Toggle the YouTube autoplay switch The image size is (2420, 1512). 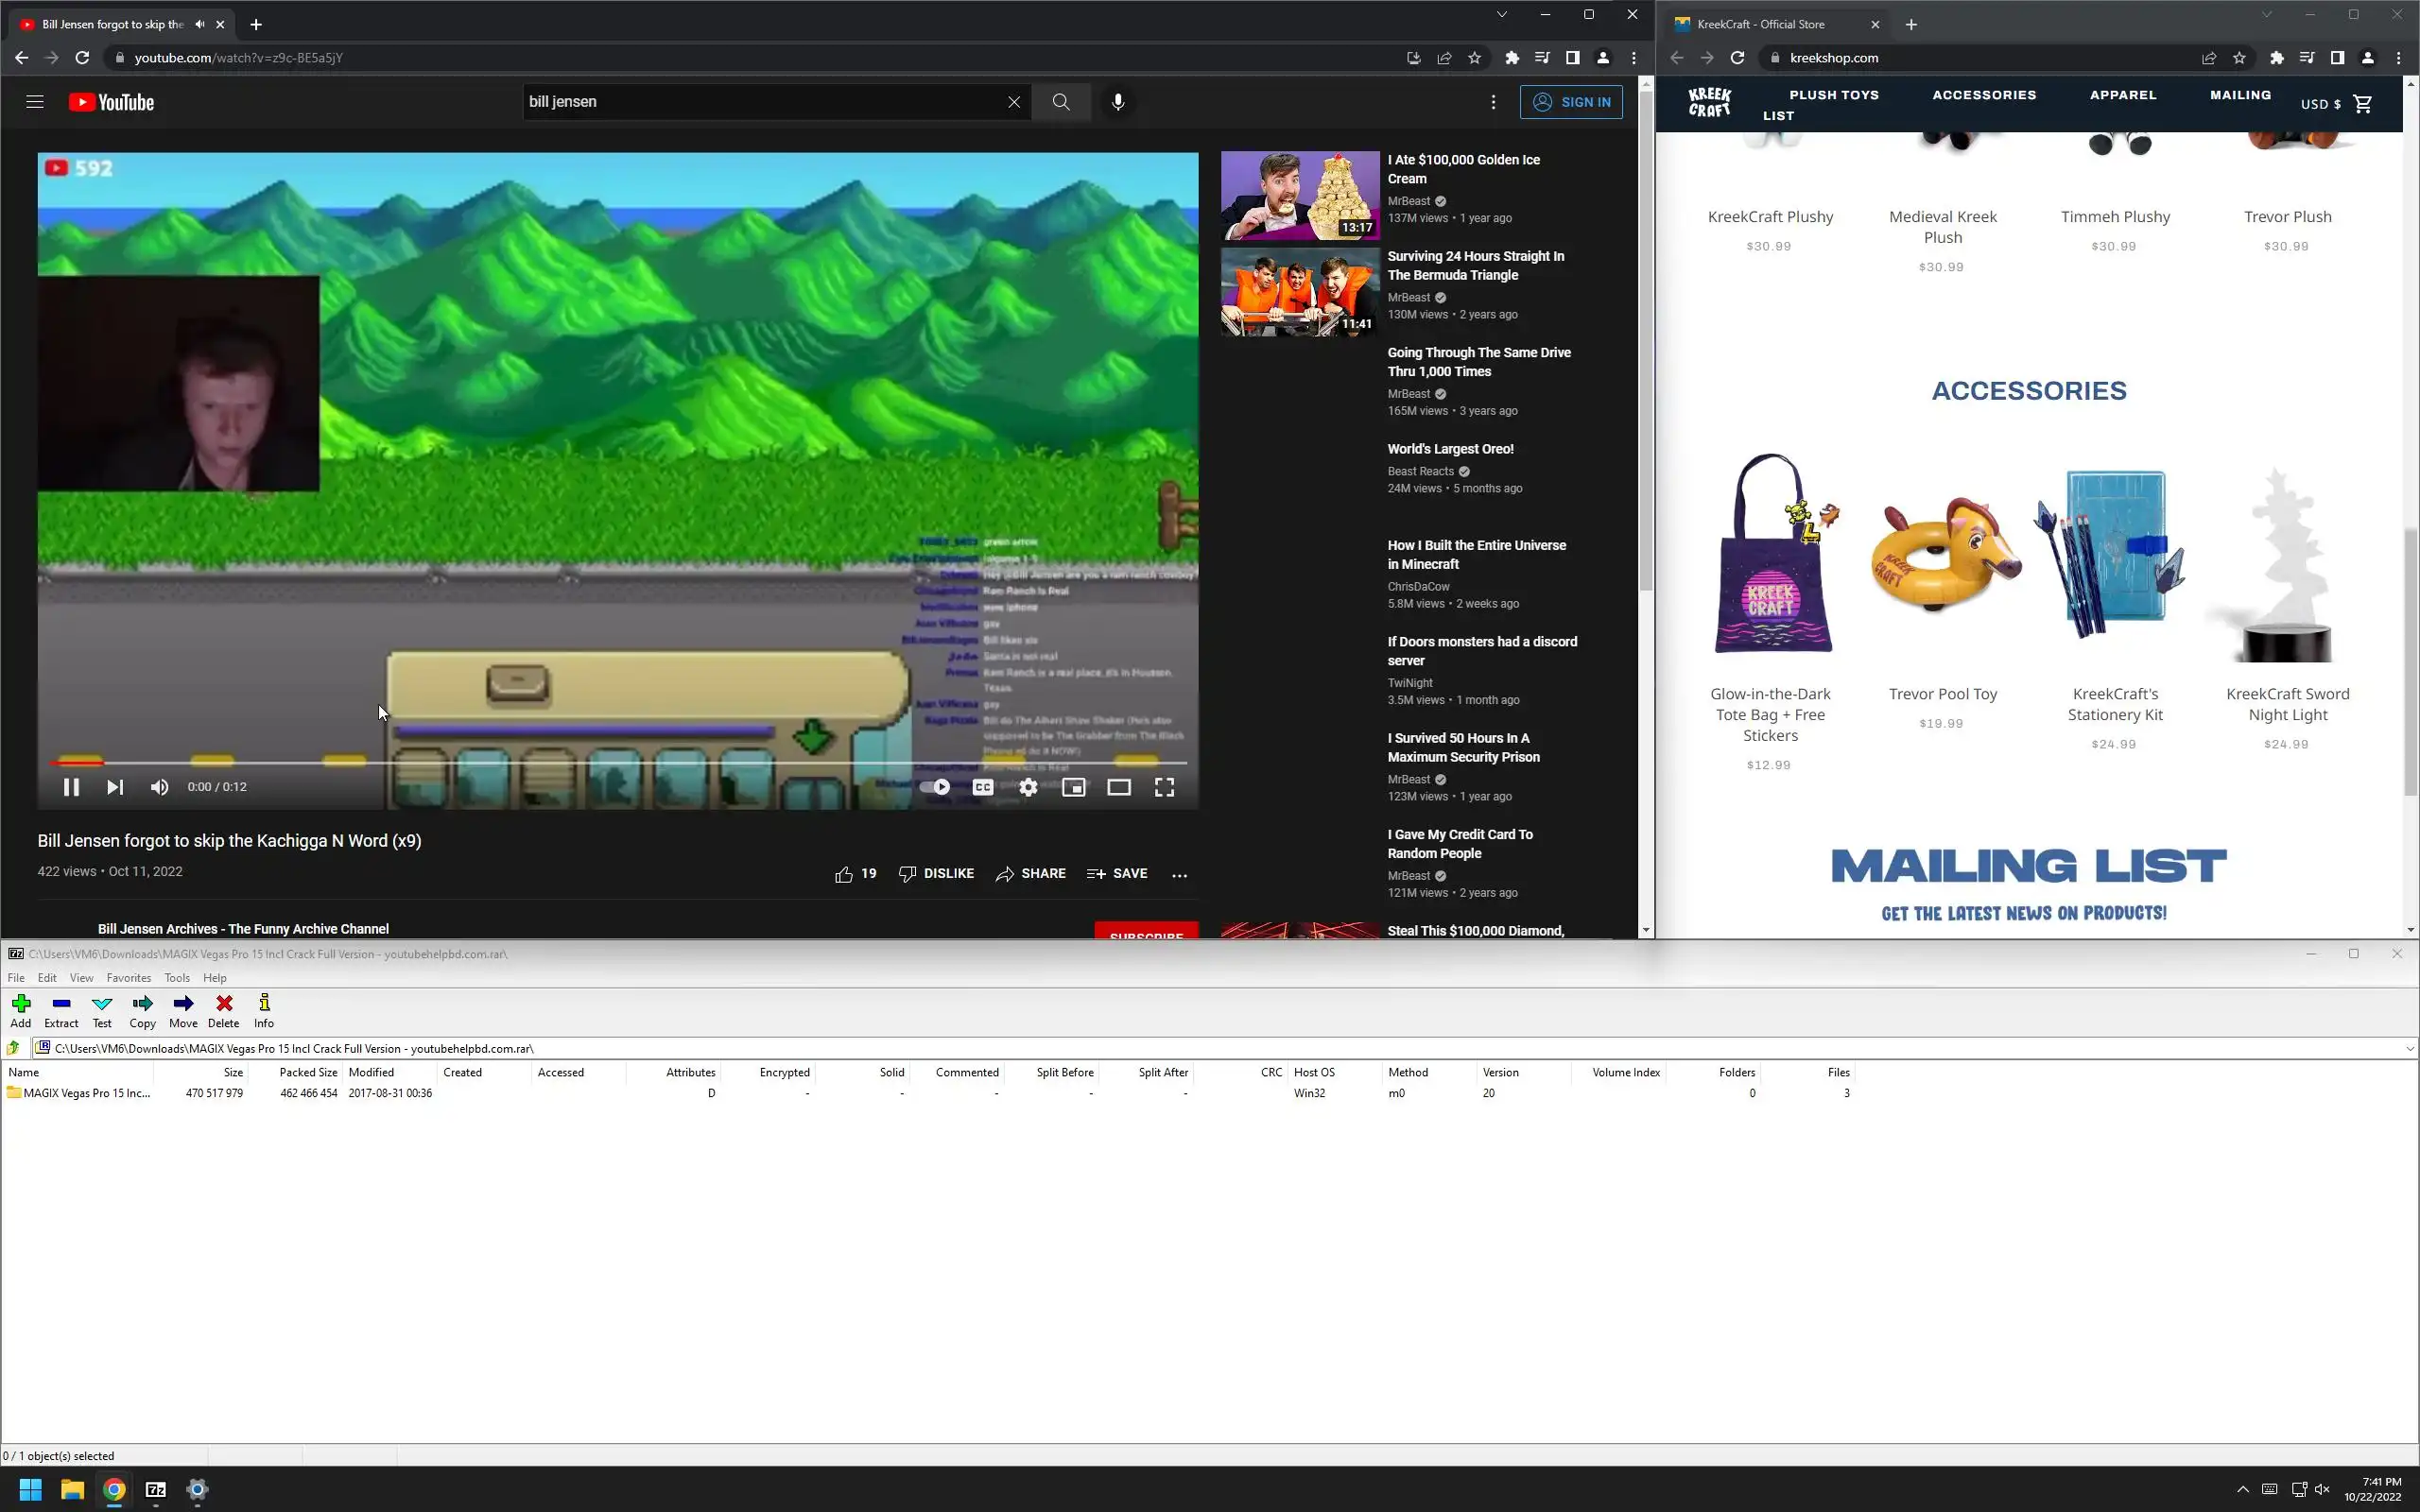935,787
